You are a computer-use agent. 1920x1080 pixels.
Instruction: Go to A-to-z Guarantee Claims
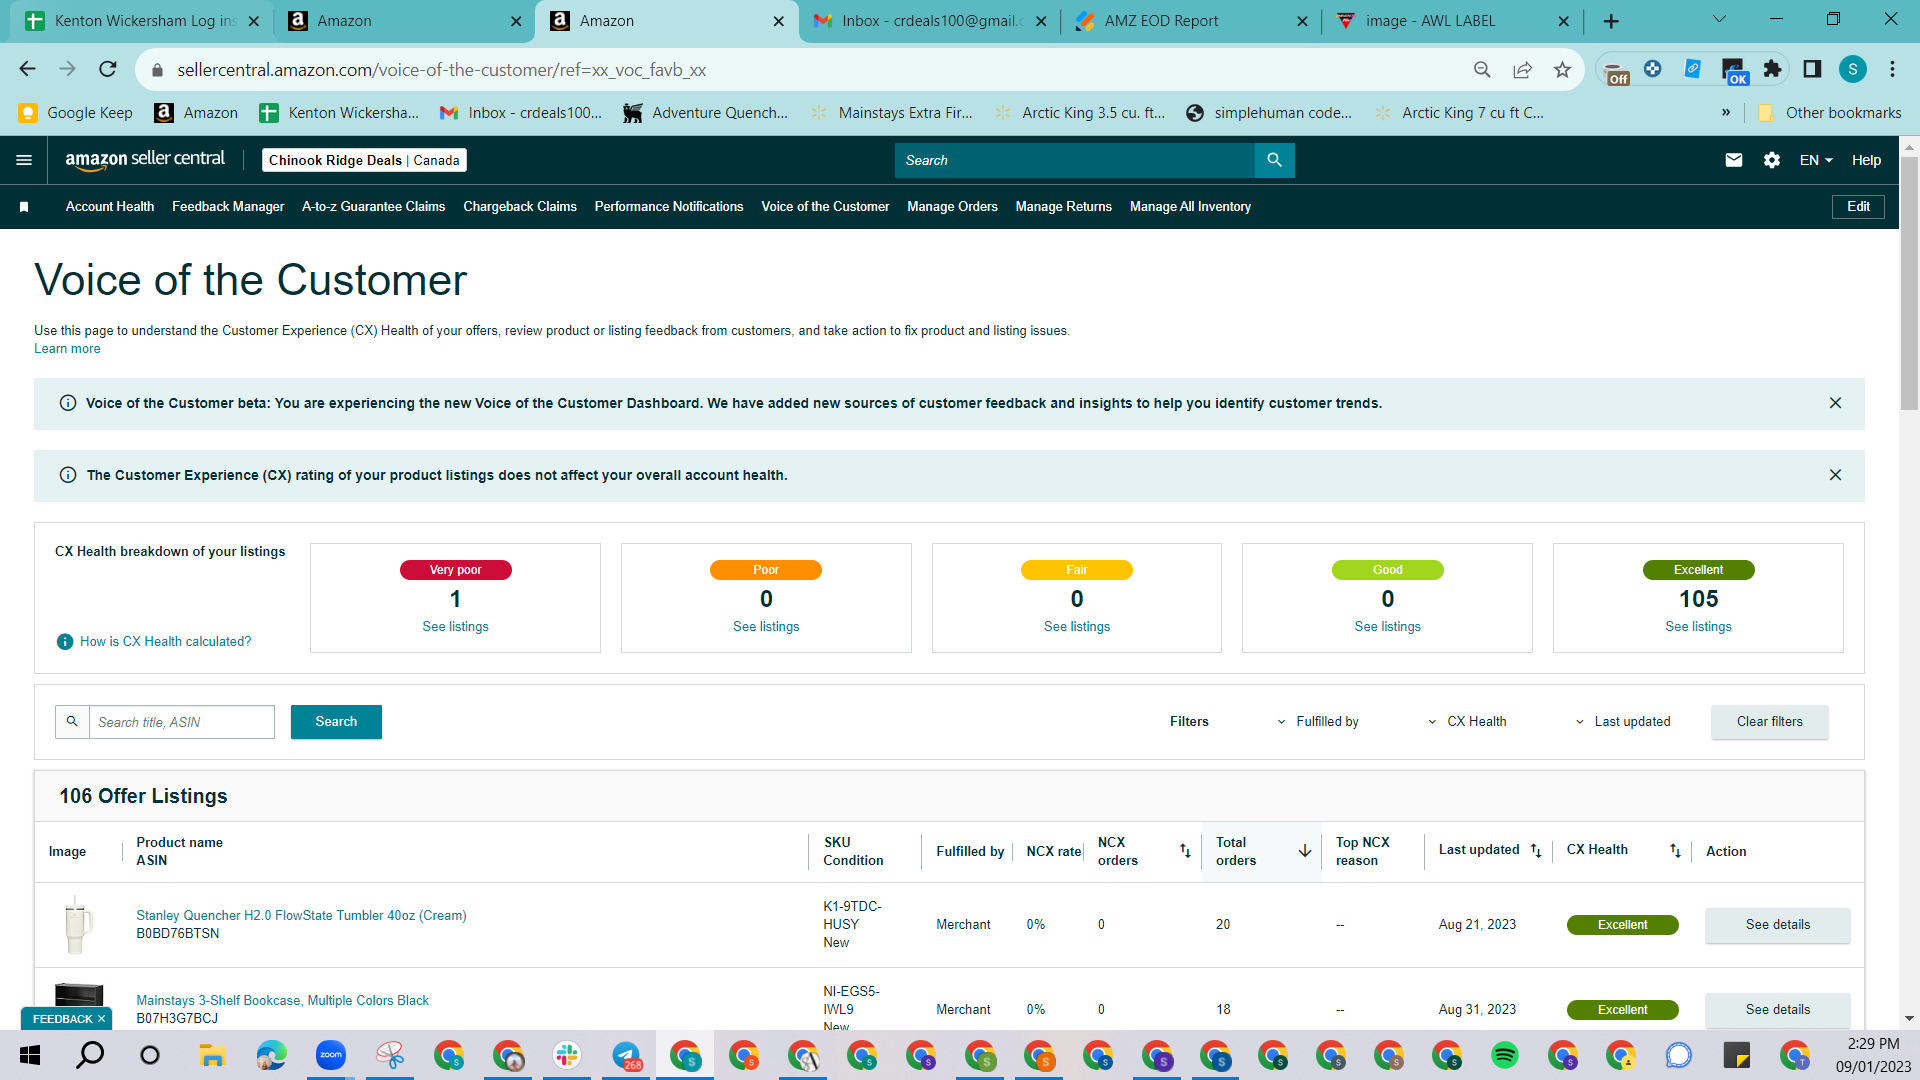[374, 207]
